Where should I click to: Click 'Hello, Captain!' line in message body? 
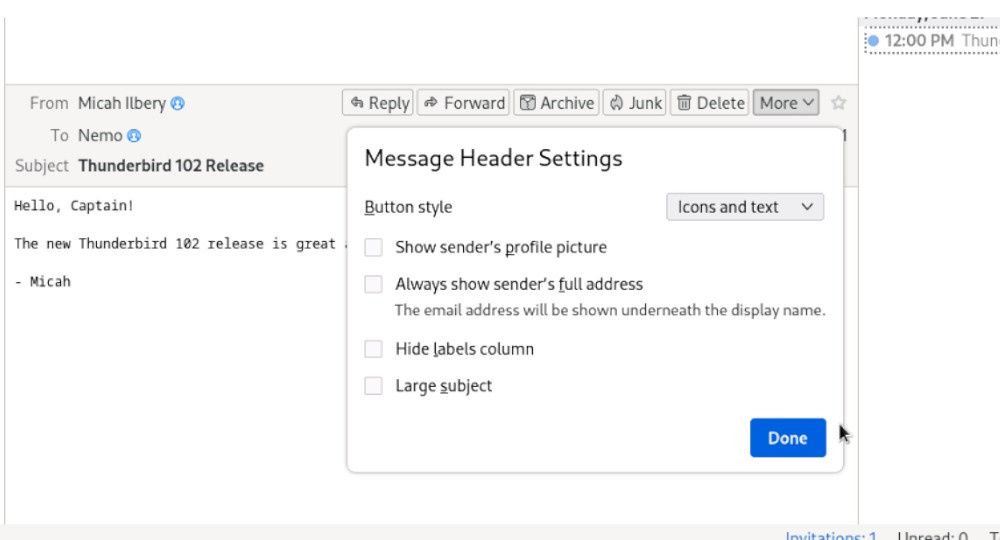[74, 206]
